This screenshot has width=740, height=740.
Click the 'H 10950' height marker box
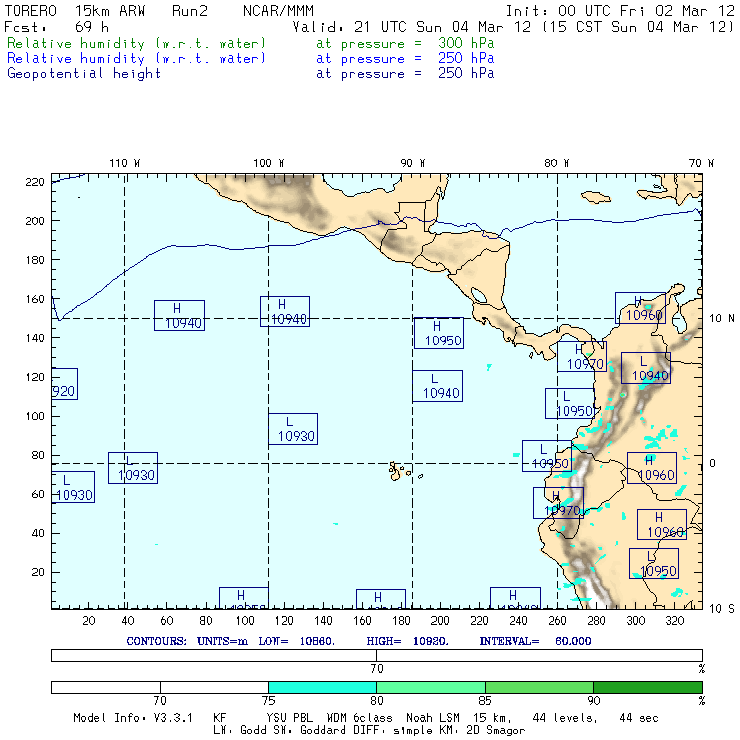point(439,333)
